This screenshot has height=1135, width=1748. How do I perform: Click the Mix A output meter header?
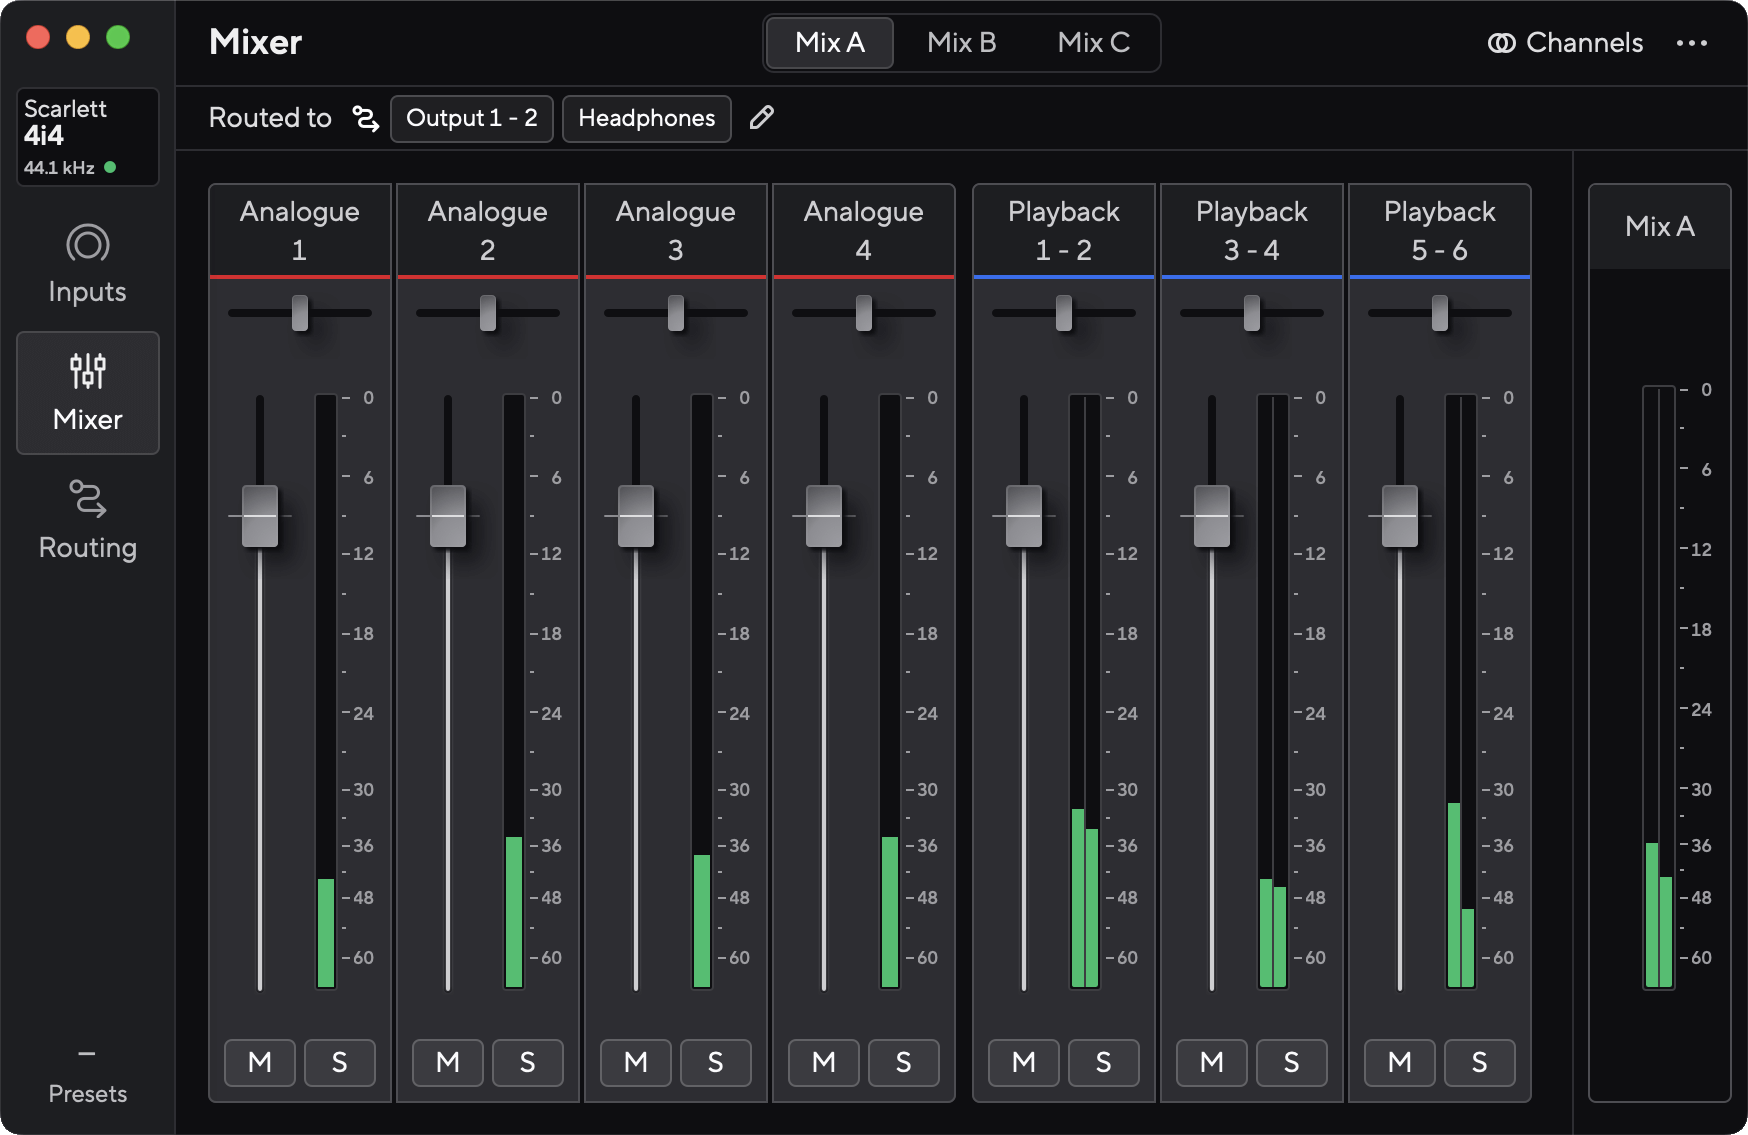1660,227
